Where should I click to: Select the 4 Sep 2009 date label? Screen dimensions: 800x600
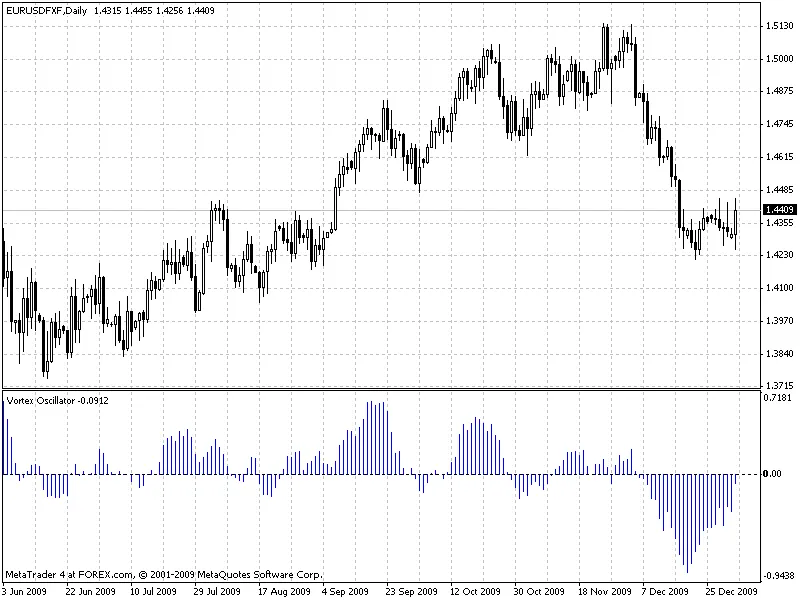[344, 591]
